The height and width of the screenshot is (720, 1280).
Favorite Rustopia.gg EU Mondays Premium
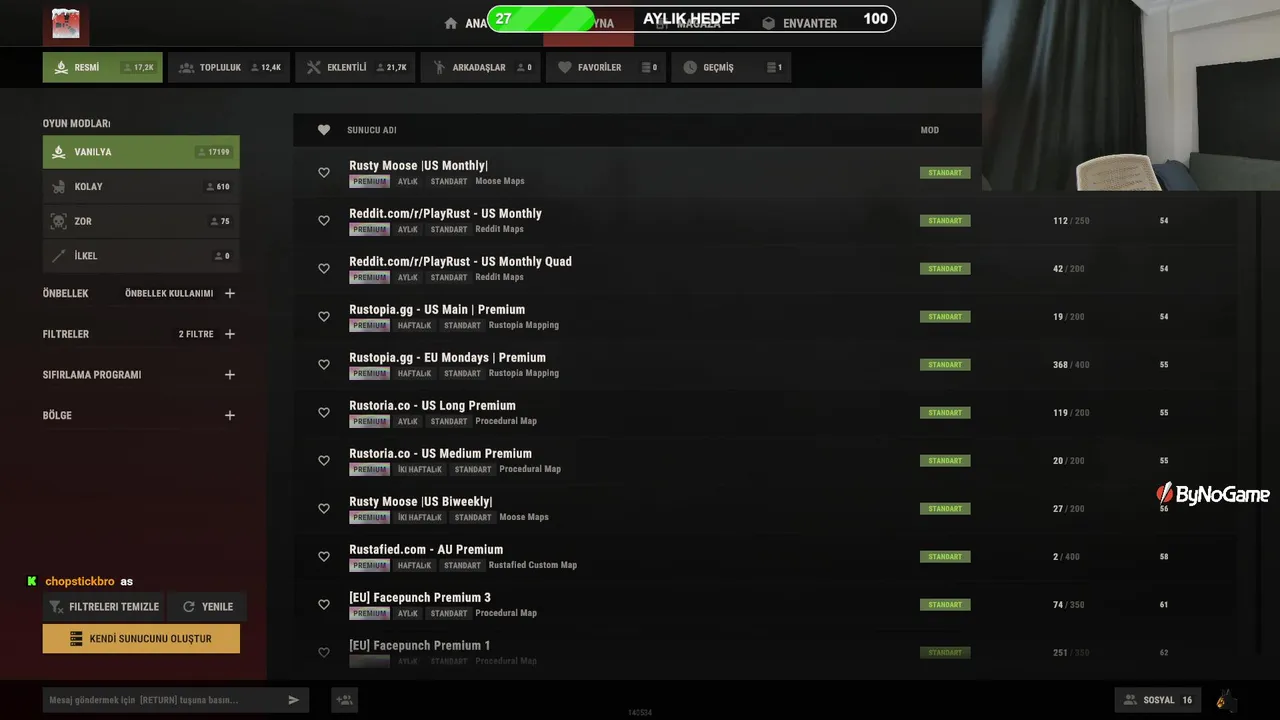(x=324, y=365)
